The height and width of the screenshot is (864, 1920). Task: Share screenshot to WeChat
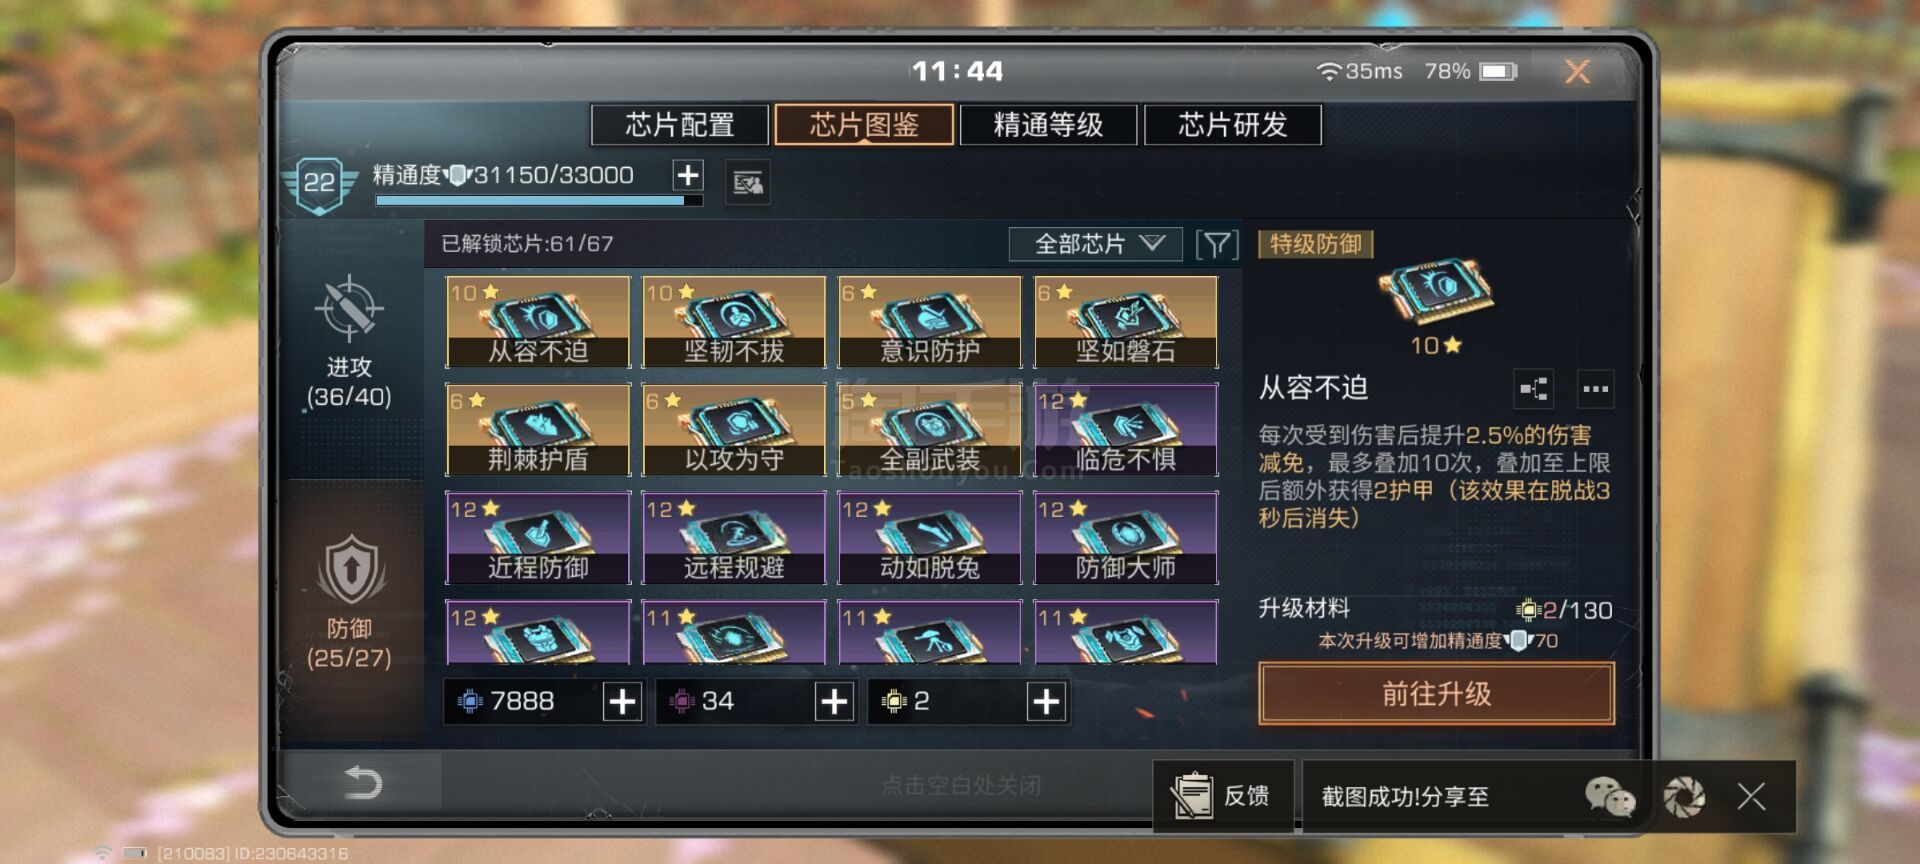point(1610,797)
